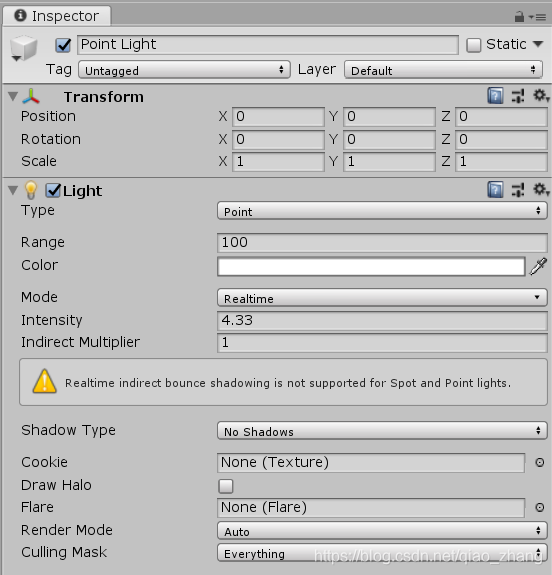
Task: Click the Position property label
Action: (48, 116)
